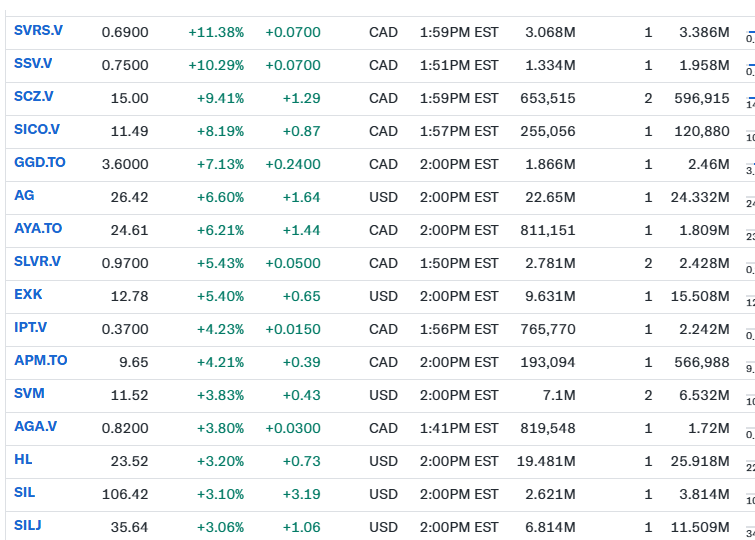Image resolution: width=755 pixels, height=540 pixels.
Task: Click the SIL row's 106.42 price cell
Action: 125,494
